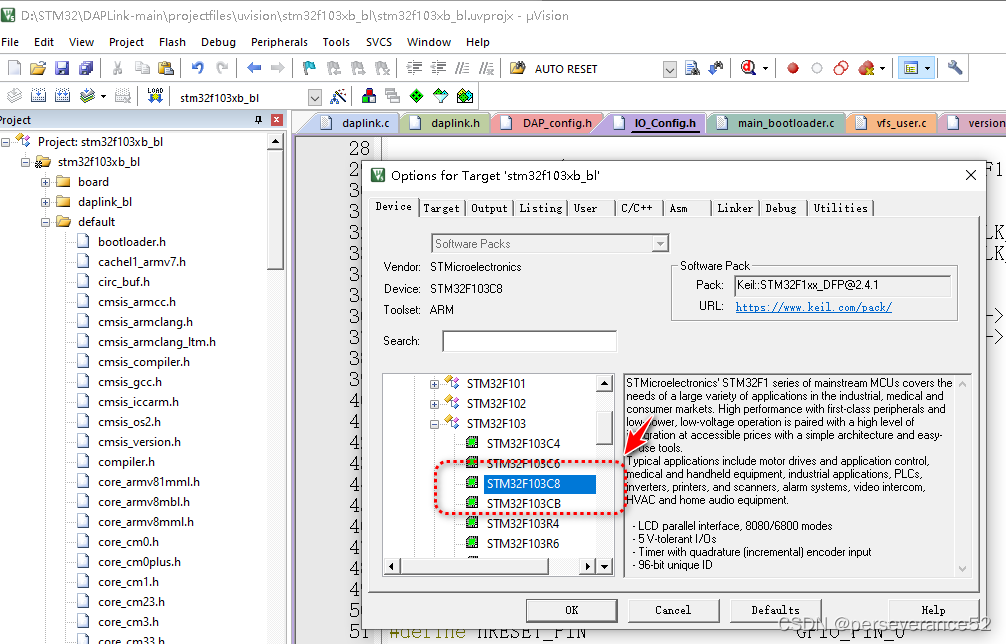Comment selection toolbar icon
This screenshot has height=644, width=1006.
tap(462, 68)
